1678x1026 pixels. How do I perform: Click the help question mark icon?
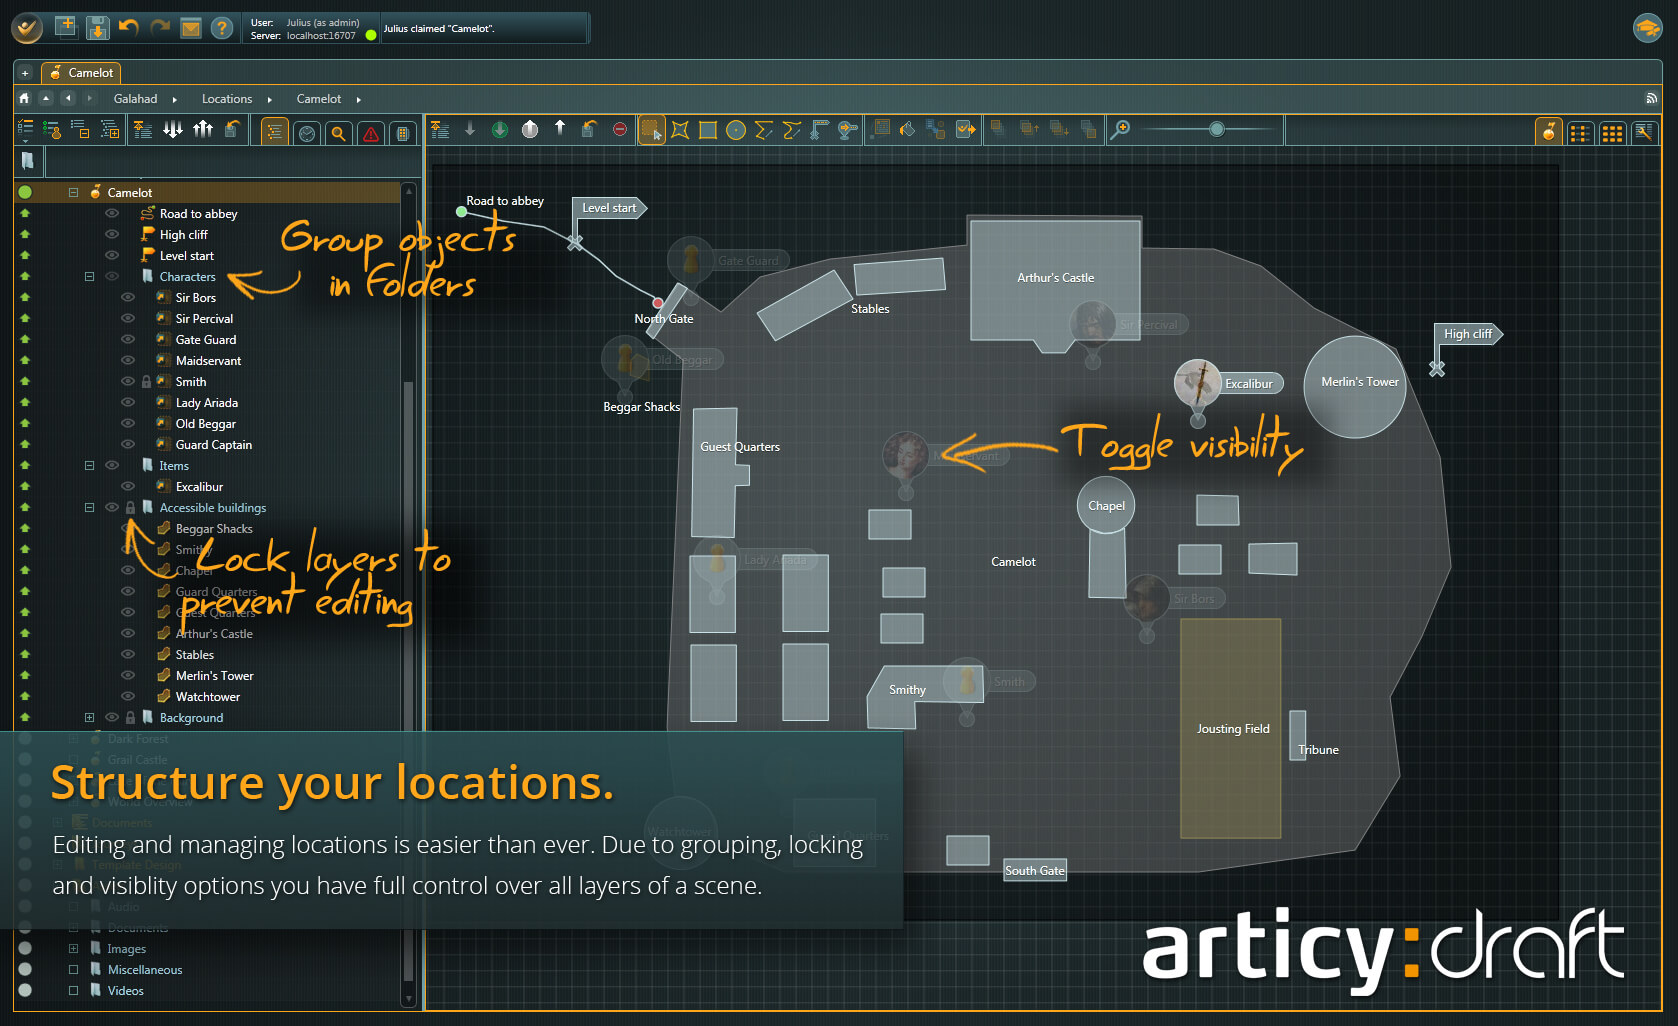click(221, 27)
